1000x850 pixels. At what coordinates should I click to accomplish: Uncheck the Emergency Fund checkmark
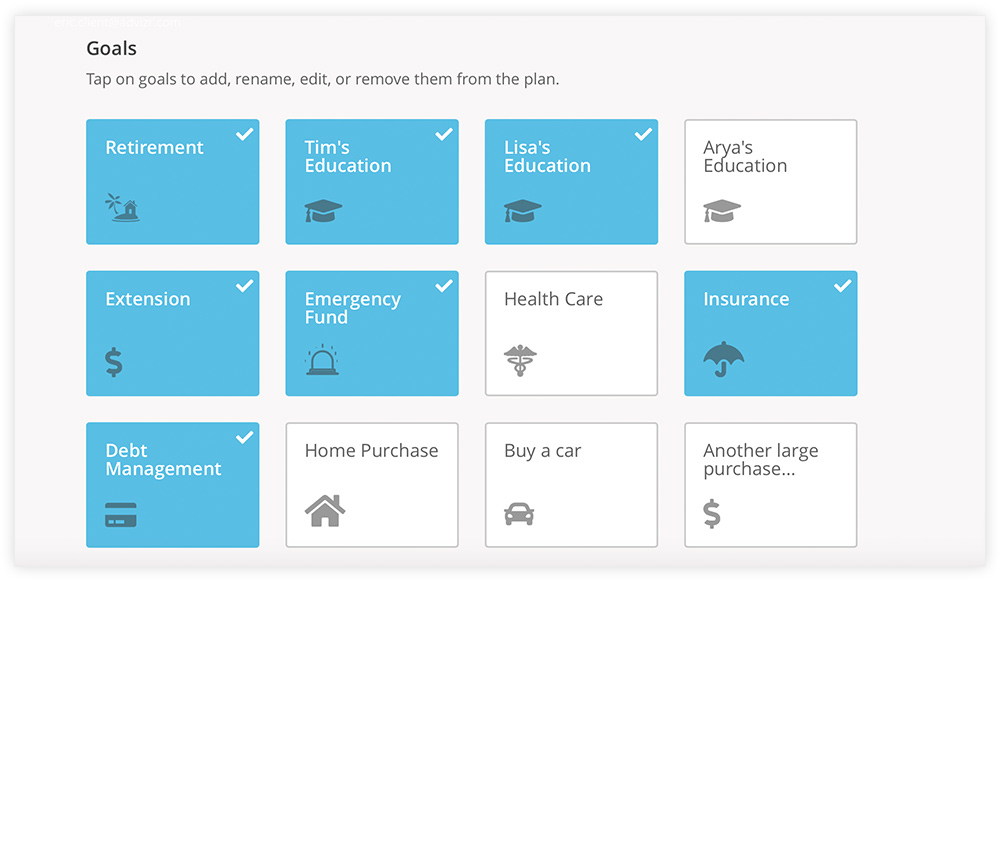click(444, 286)
